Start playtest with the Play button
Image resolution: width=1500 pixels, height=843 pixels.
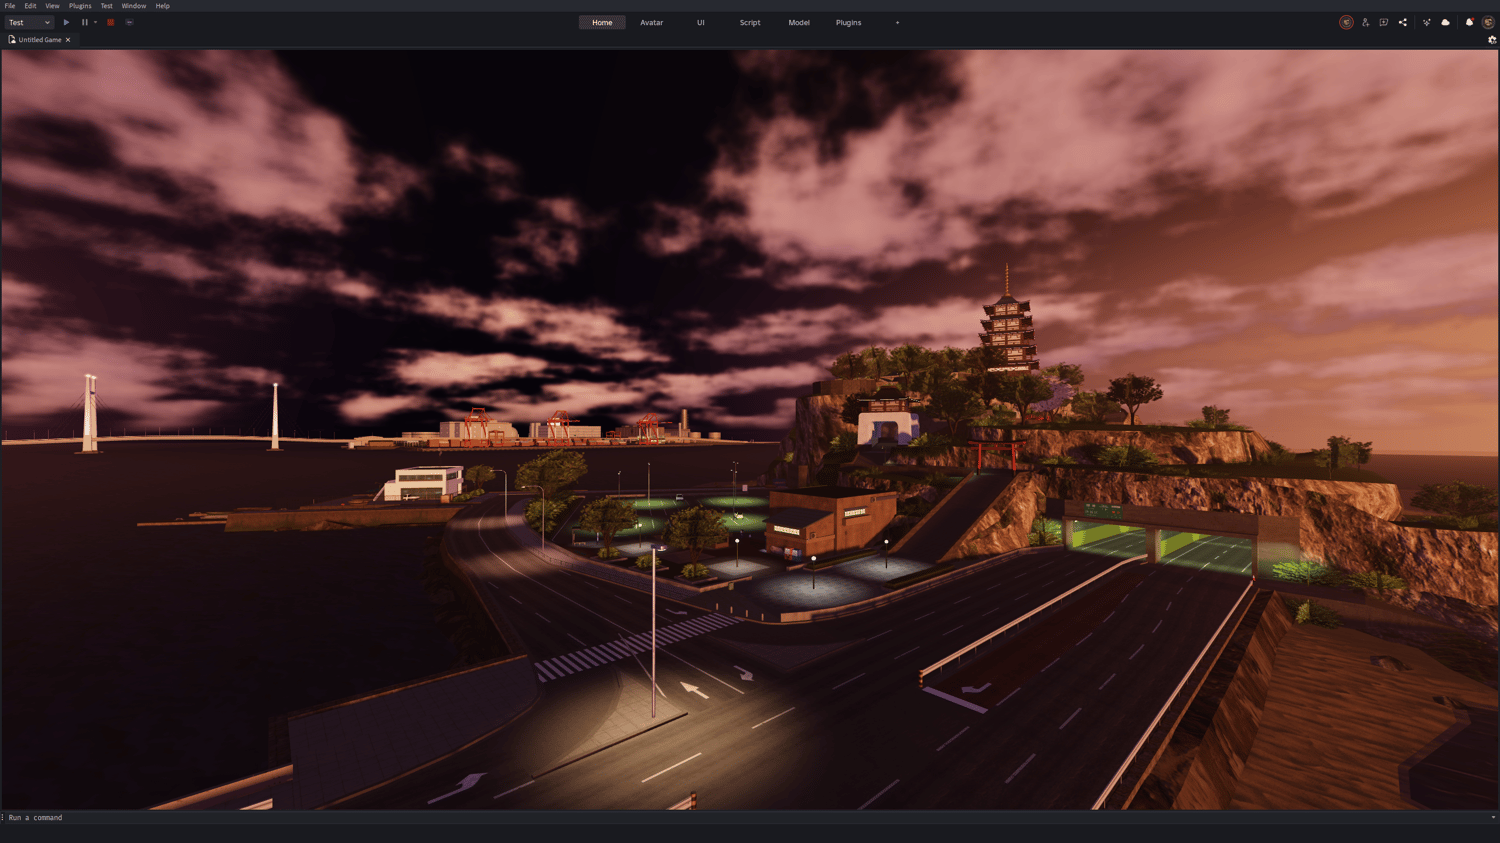point(66,22)
